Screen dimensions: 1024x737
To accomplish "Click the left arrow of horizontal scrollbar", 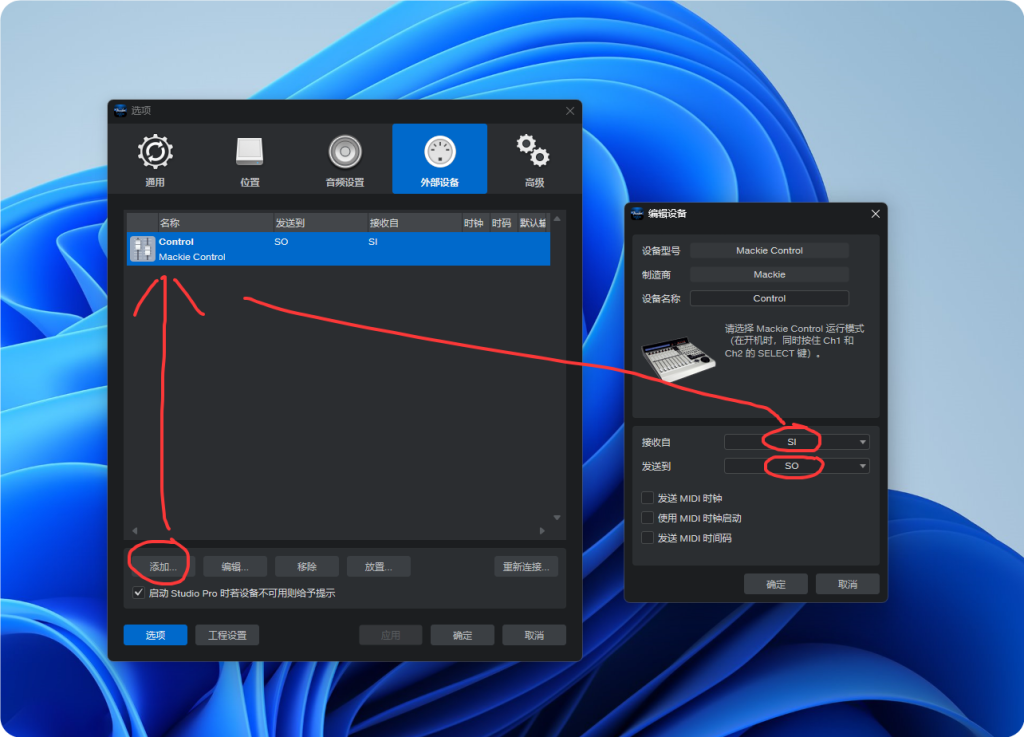I will [x=135, y=531].
